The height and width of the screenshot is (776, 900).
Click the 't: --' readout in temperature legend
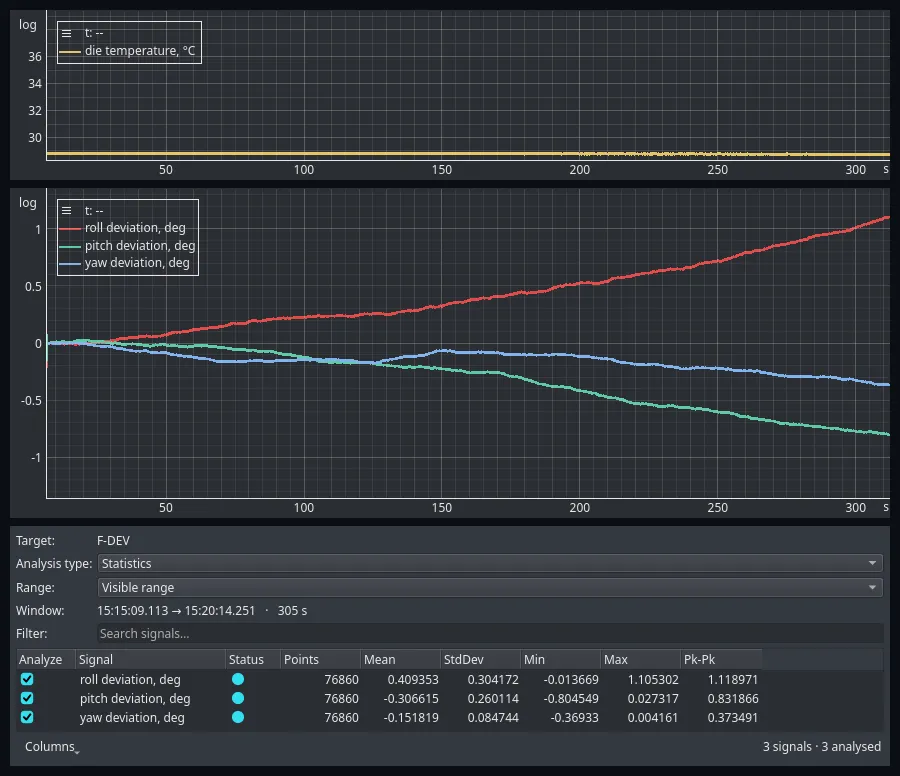click(94, 33)
